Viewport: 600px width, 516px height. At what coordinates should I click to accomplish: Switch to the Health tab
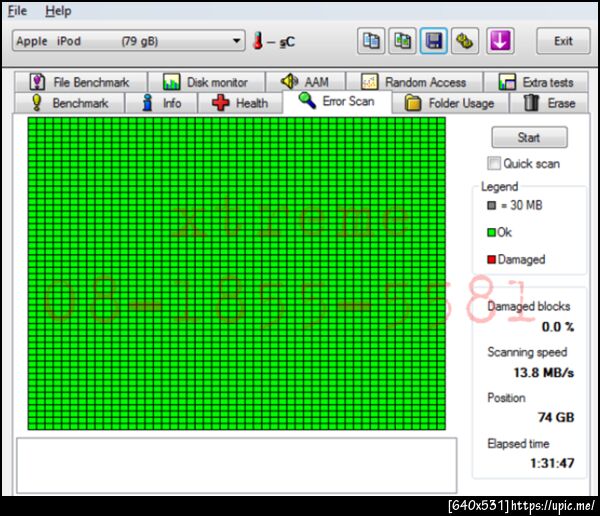tap(240, 103)
